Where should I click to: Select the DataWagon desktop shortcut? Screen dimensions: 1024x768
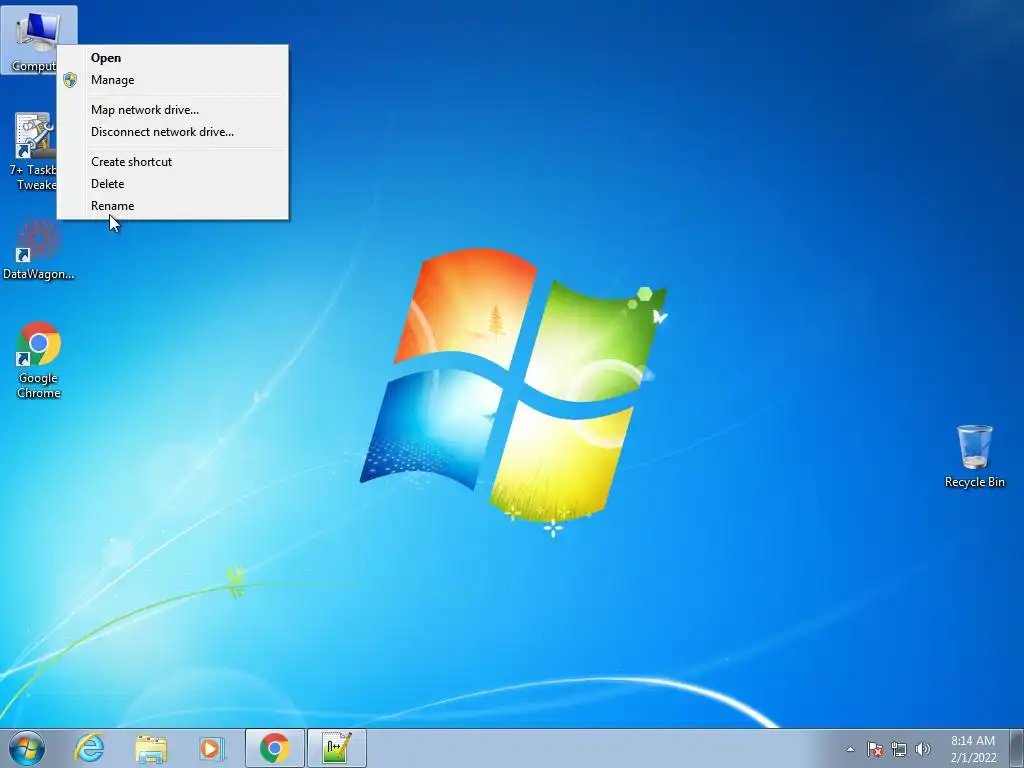click(x=39, y=250)
